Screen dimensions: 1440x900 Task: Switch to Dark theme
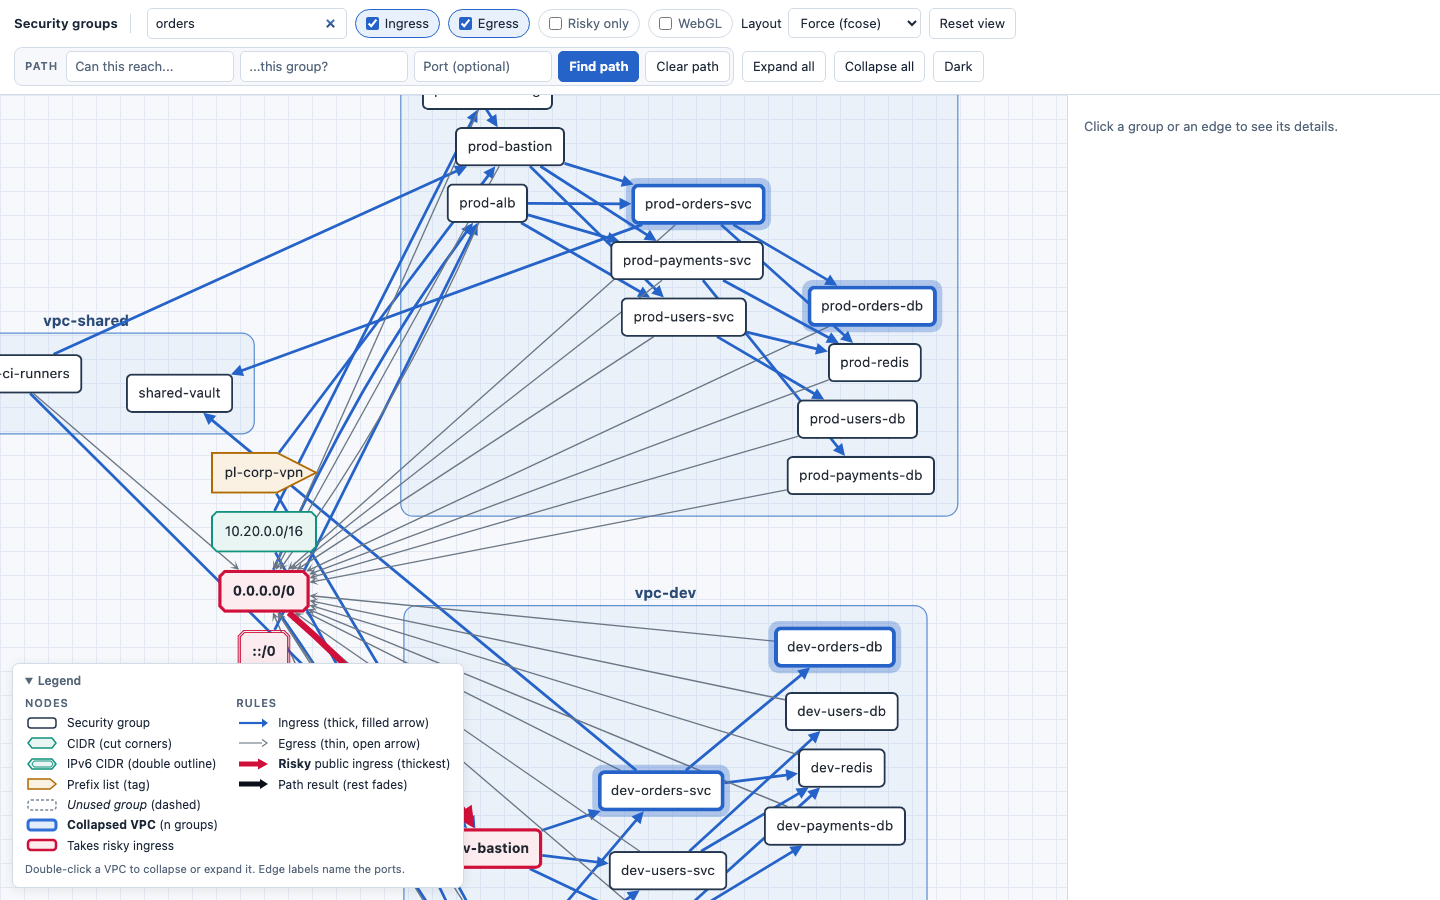pos(958,67)
